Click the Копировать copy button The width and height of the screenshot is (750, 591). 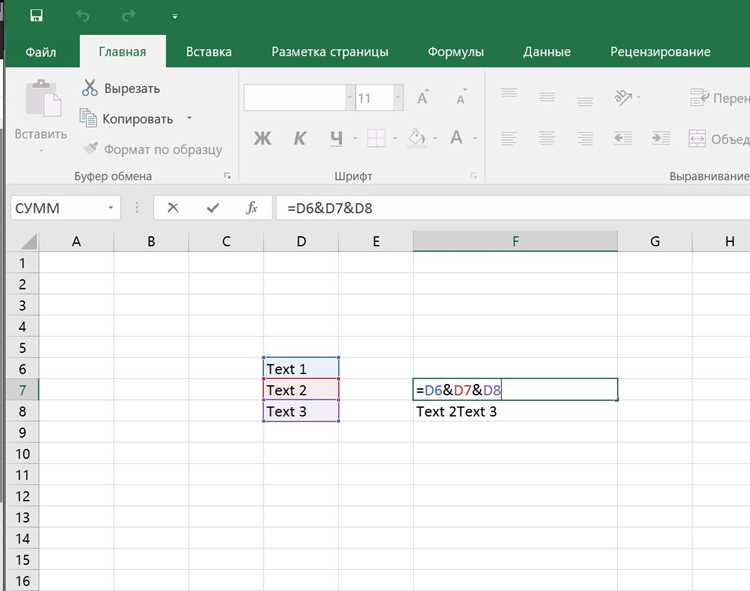tap(127, 119)
